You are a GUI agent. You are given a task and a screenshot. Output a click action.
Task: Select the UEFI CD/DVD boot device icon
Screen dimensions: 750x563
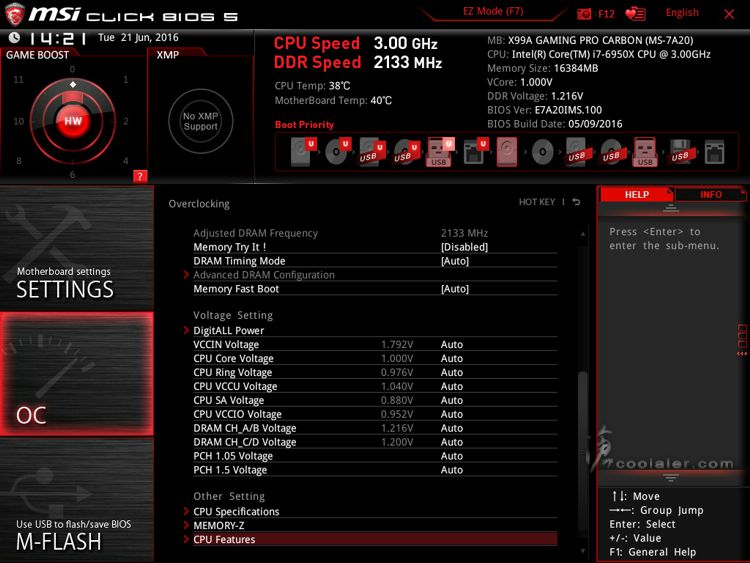338,152
